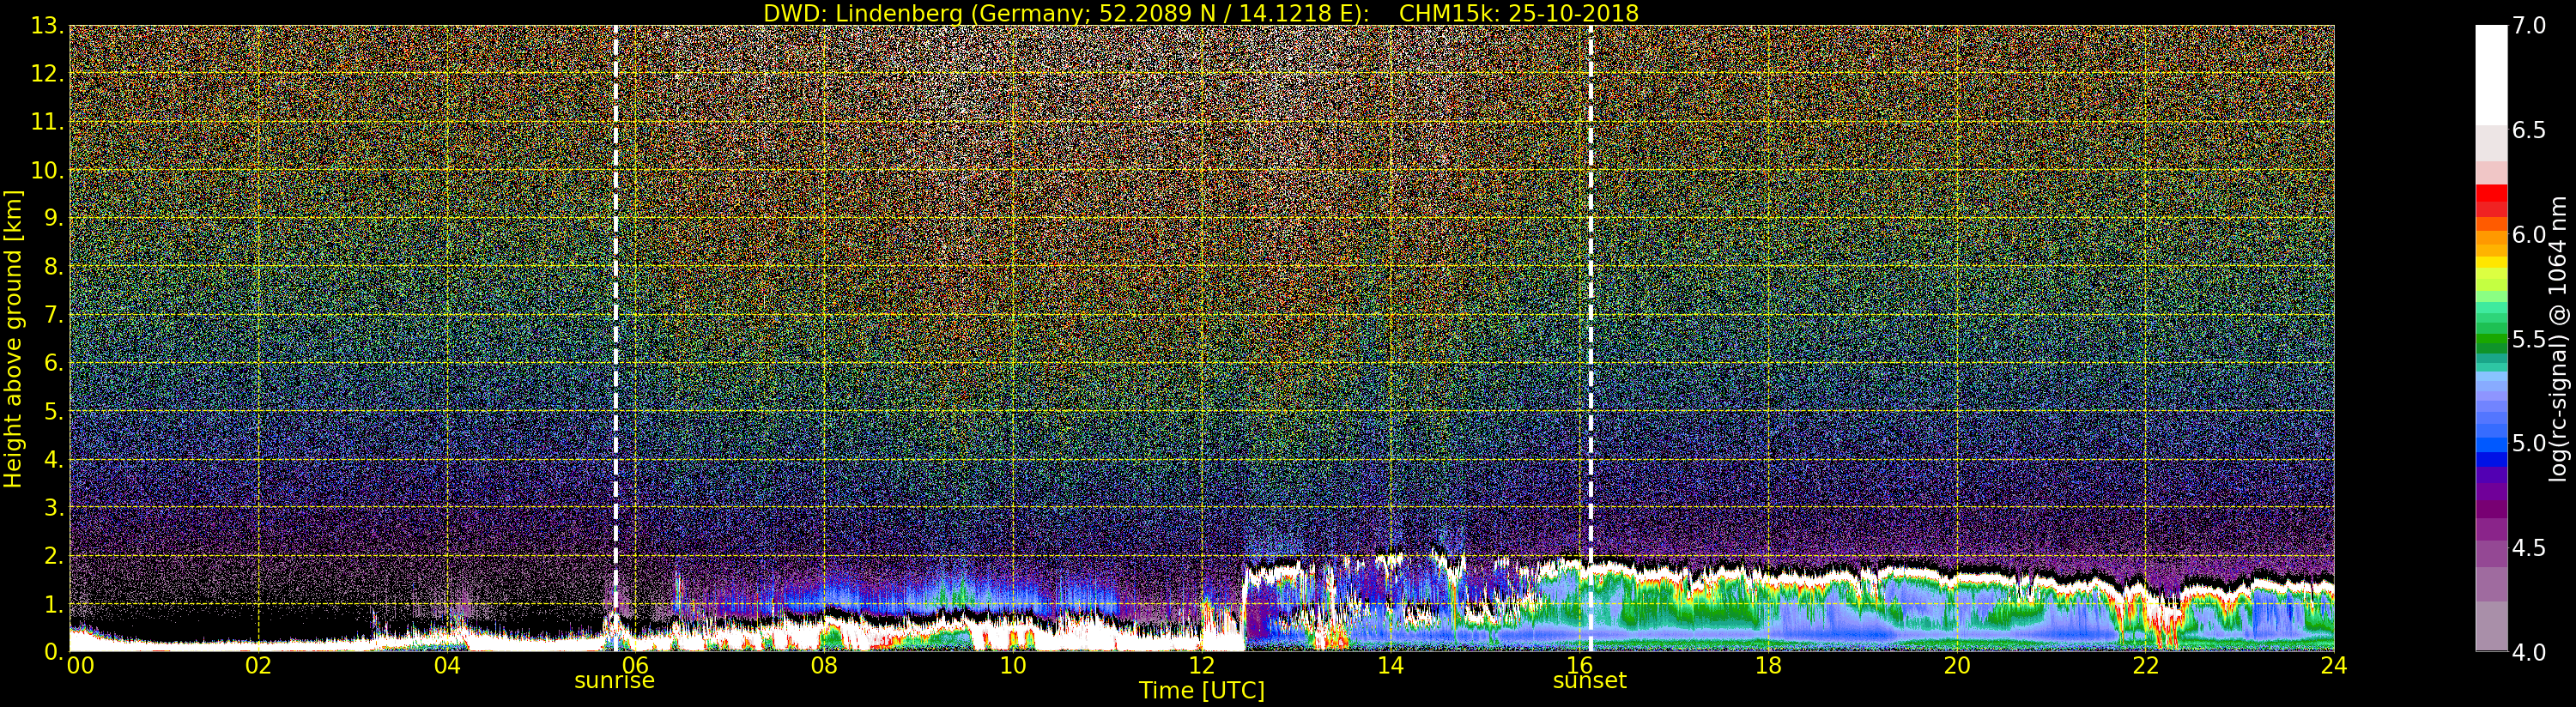Click the height tick label '9.'
This screenshot has height=707, width=2576.
pos(54,218)
